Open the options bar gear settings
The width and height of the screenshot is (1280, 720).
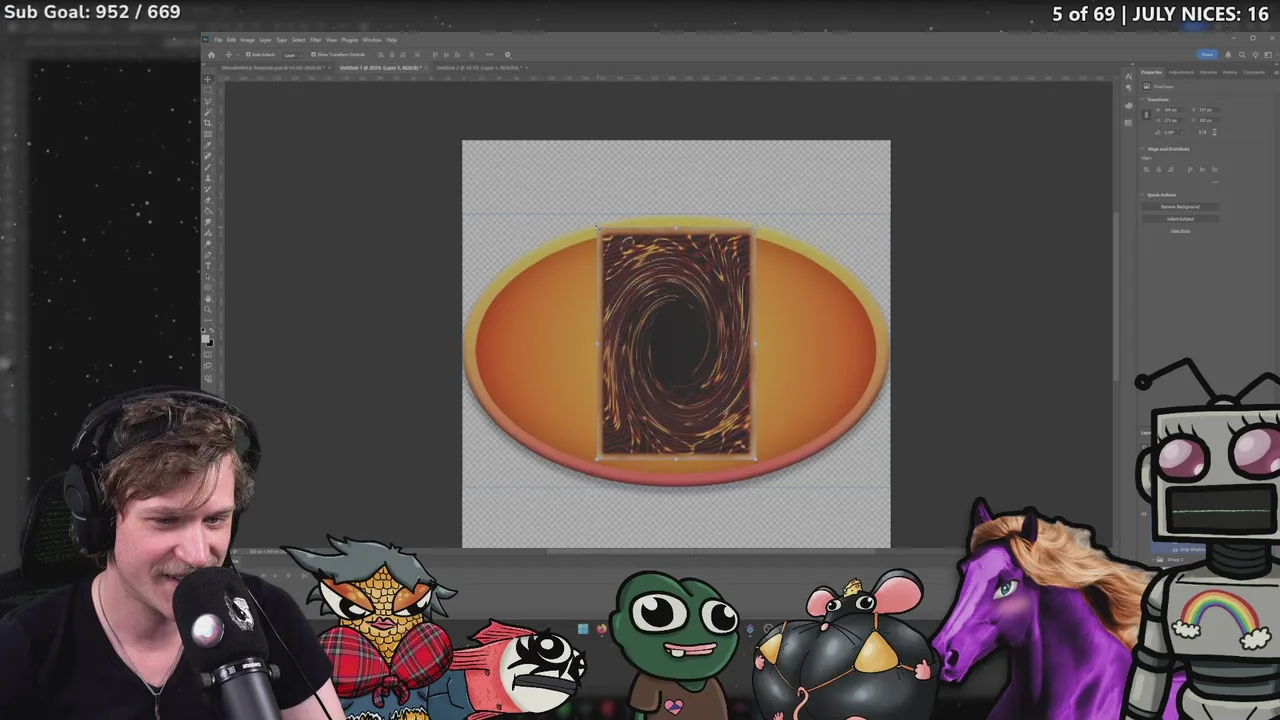tap(507, 54)
